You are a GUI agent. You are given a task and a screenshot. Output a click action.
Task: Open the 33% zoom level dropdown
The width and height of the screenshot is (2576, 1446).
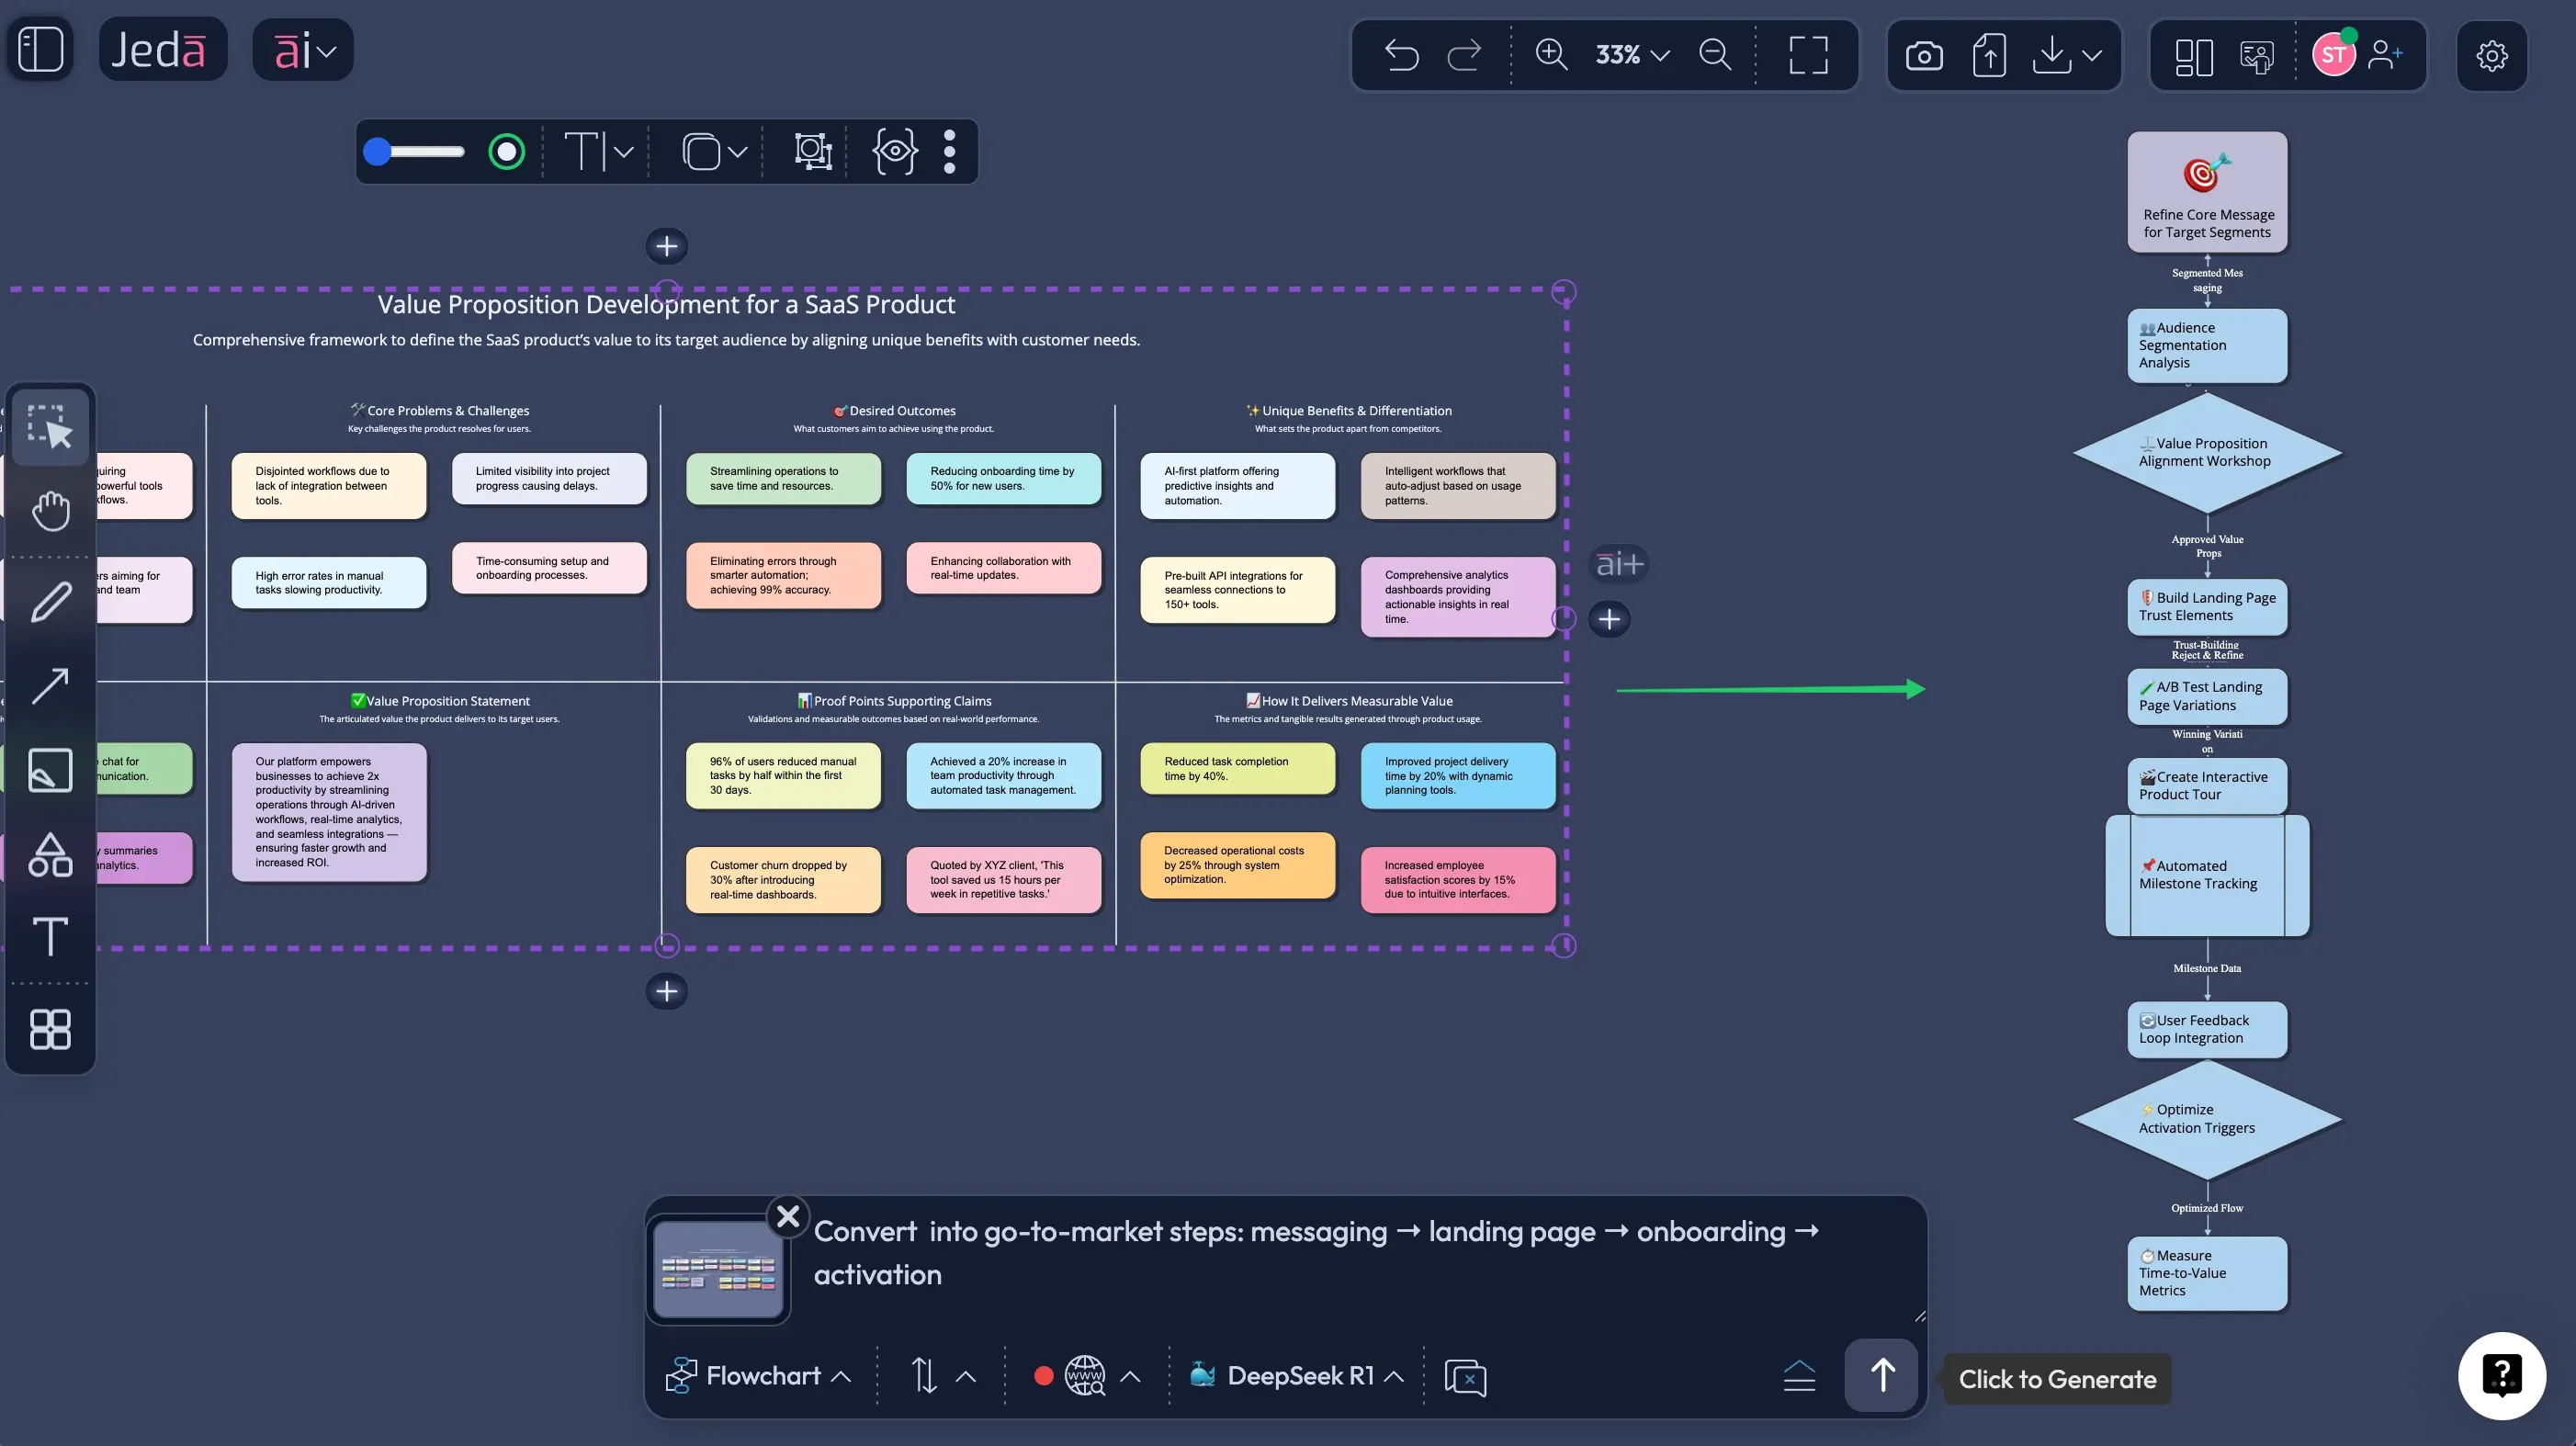pyautogui.click(x=1632, y=55)
